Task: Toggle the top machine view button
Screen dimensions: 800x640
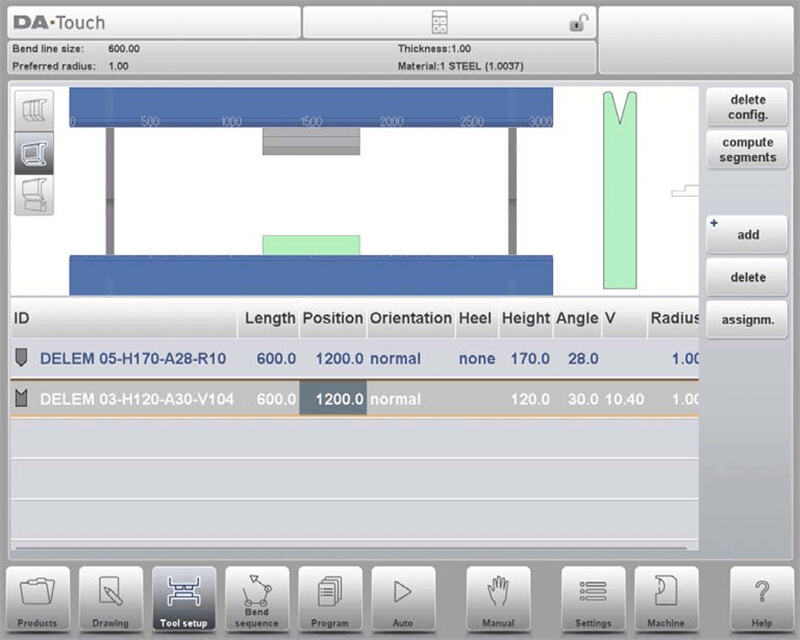Action: [x=33, y=110]
